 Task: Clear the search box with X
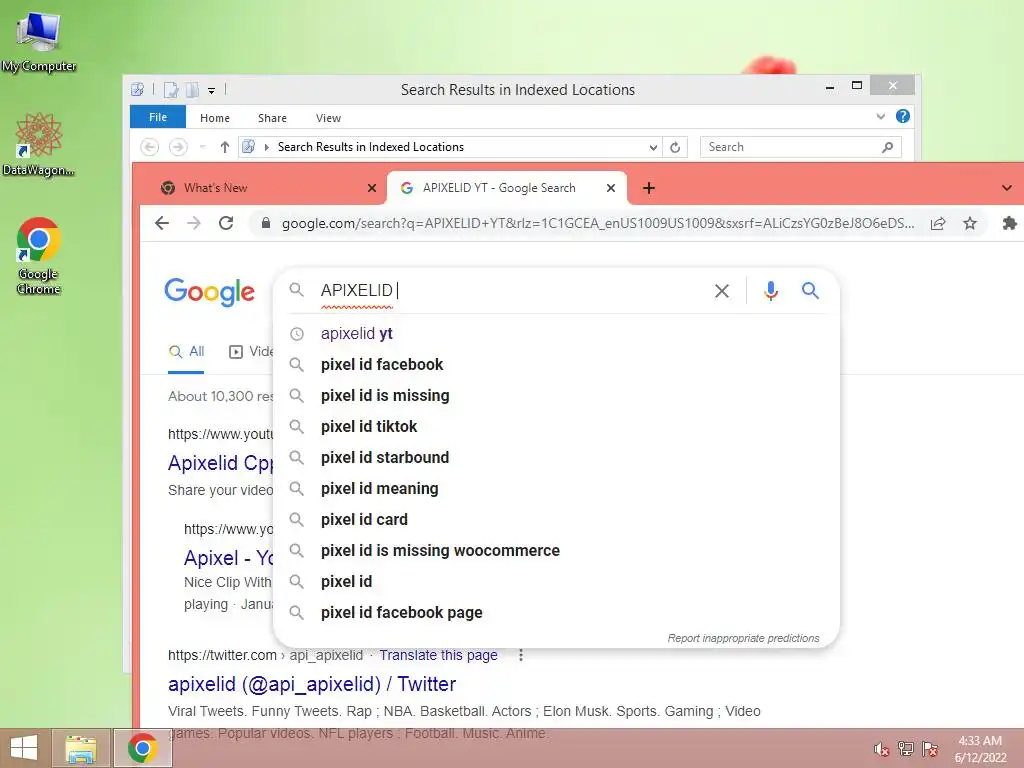pos(722,291)
